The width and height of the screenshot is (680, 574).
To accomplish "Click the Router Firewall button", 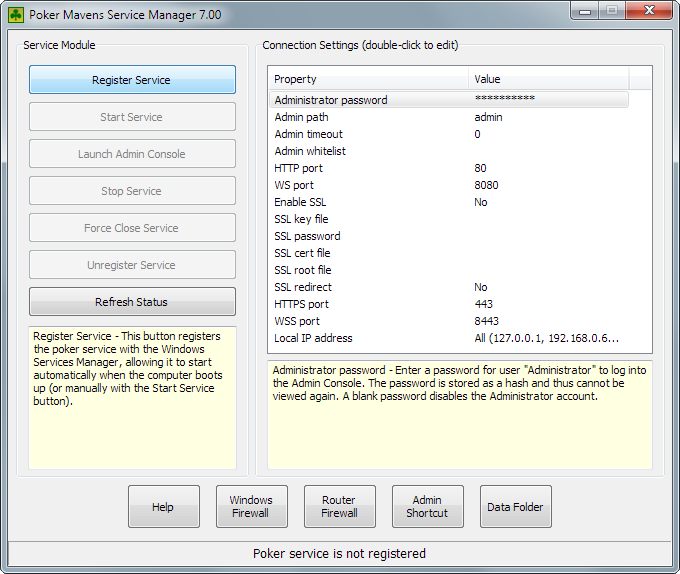I will (339, 507).
